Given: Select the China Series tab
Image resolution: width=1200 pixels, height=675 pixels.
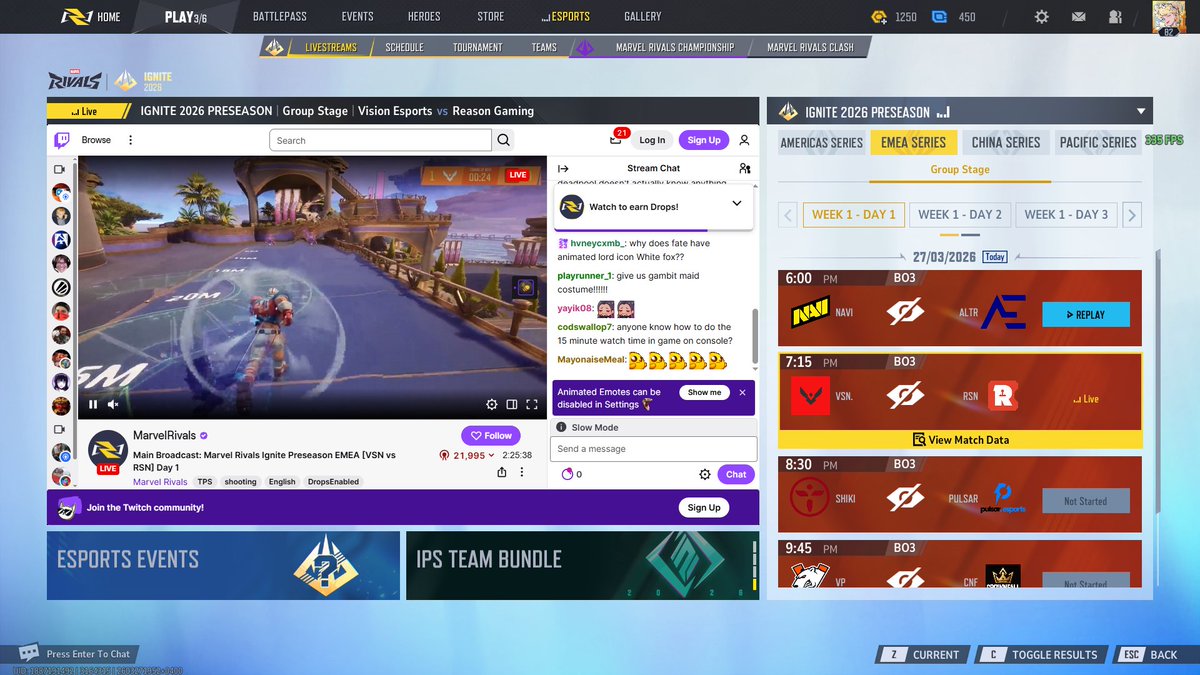Looking at the screenshot, I should pyautogui.click(x=1006, y=142).
